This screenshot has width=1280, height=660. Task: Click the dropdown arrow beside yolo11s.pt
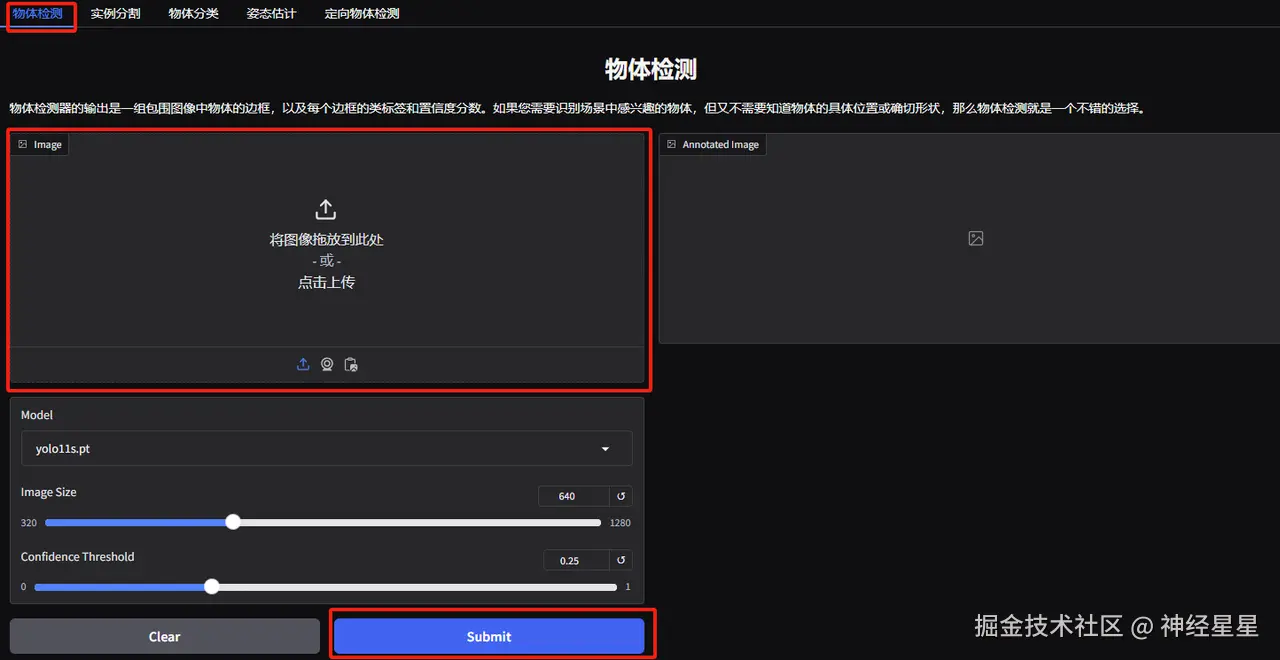[x=605, y=448]
